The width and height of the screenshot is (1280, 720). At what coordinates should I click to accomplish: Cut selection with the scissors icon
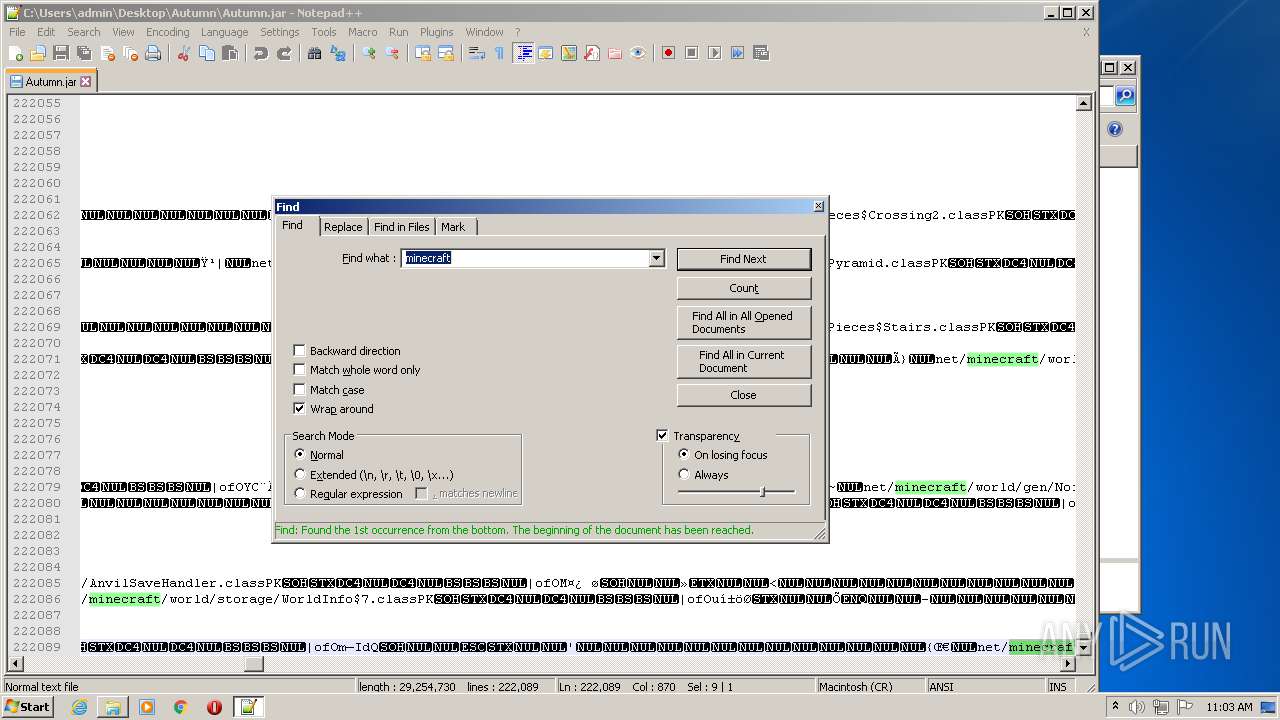[184, 53]
